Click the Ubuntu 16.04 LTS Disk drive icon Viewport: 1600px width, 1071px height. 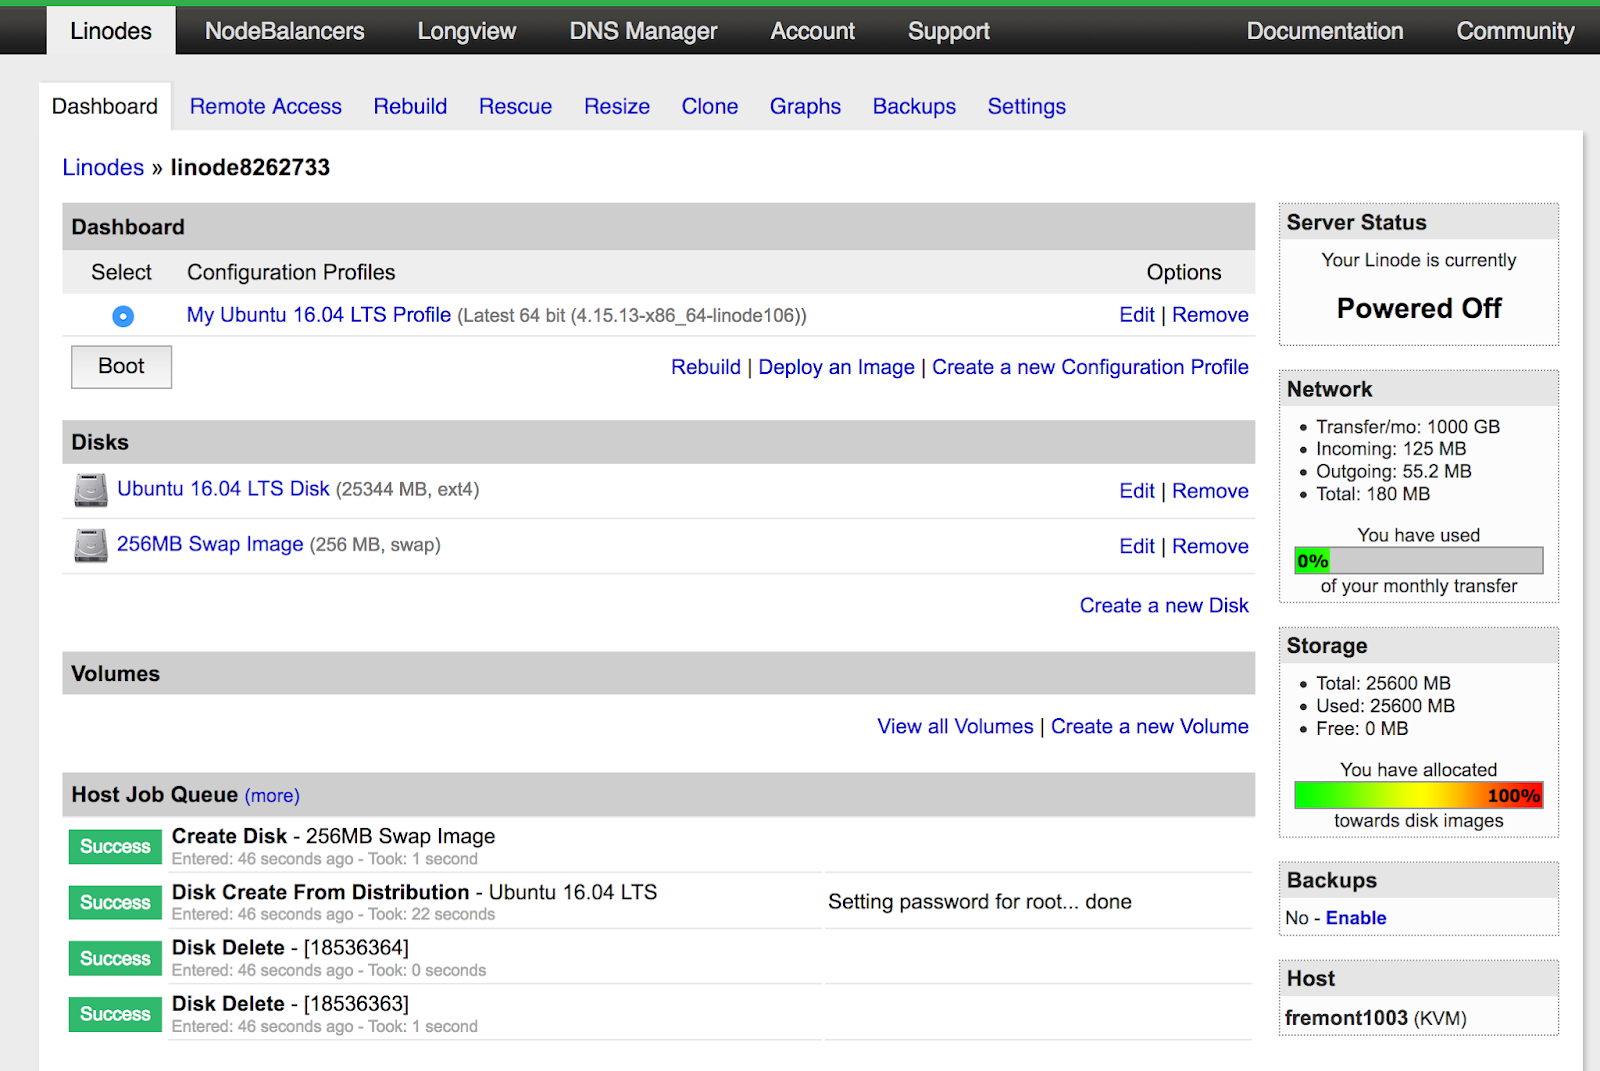[x=91, y=490]
